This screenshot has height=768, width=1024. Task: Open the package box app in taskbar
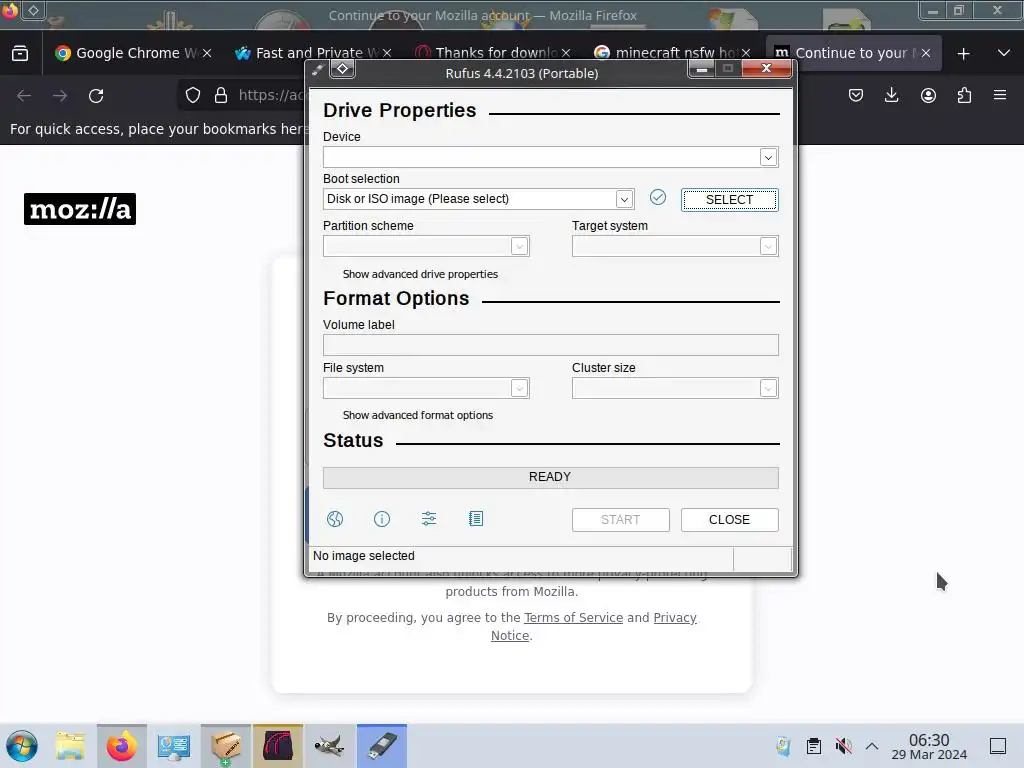(225, 746)
